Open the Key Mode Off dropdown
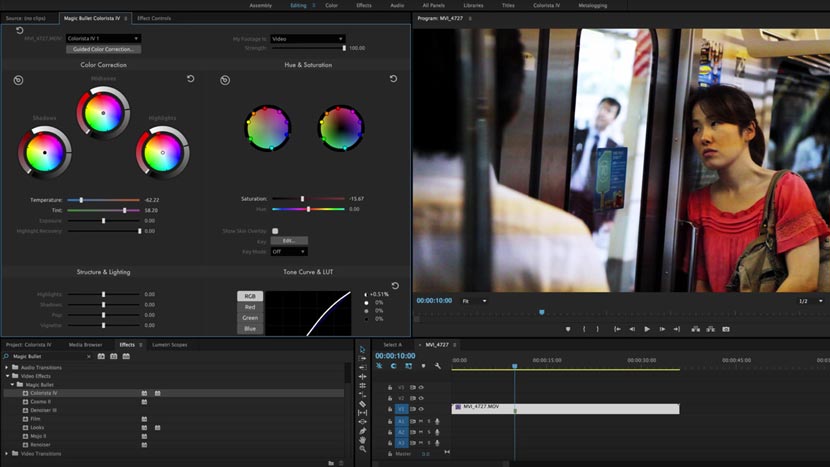830x467 pixels. tap(289, 252)
